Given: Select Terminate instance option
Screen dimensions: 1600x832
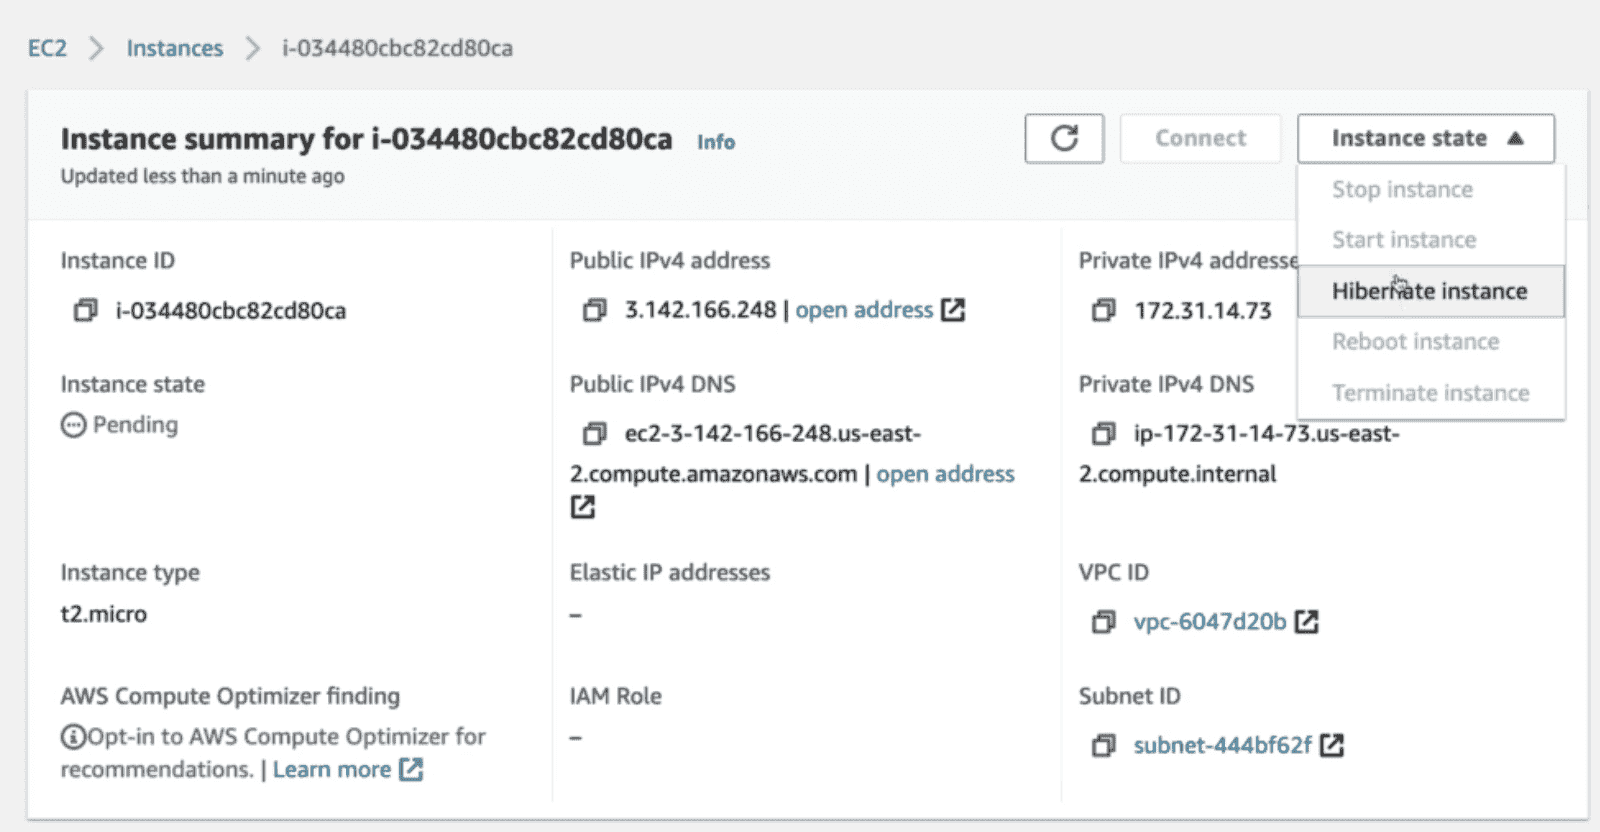Looking at the screenshot, I should point(1430,393).
